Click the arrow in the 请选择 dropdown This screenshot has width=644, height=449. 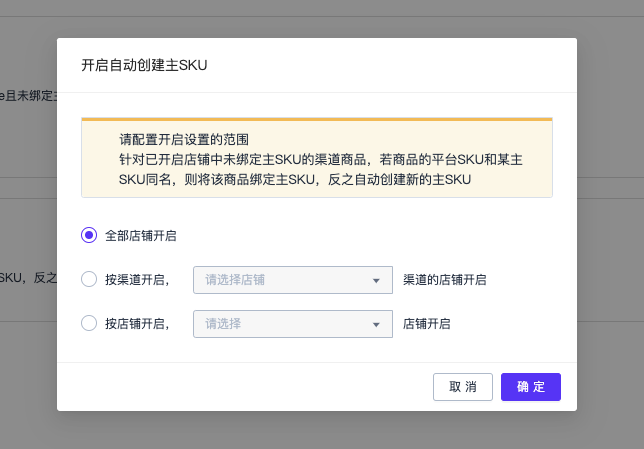coord(376,325)
